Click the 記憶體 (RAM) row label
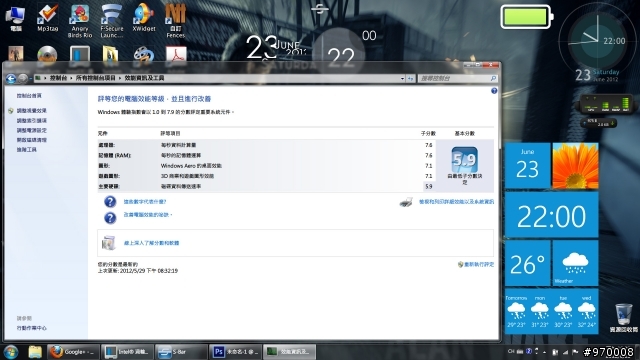This screenshot has width=640, height=360. (115, 156)
